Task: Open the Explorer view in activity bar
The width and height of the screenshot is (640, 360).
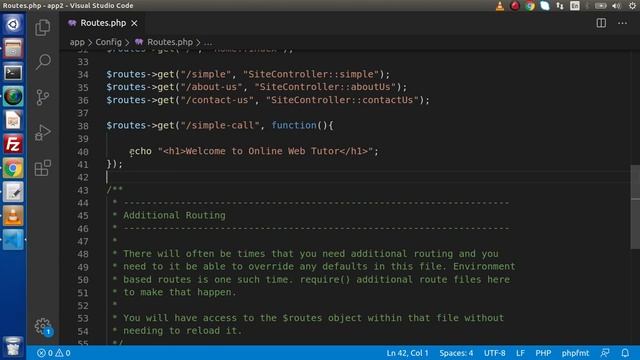Action: pyautogui.click(x=42, y=28)
